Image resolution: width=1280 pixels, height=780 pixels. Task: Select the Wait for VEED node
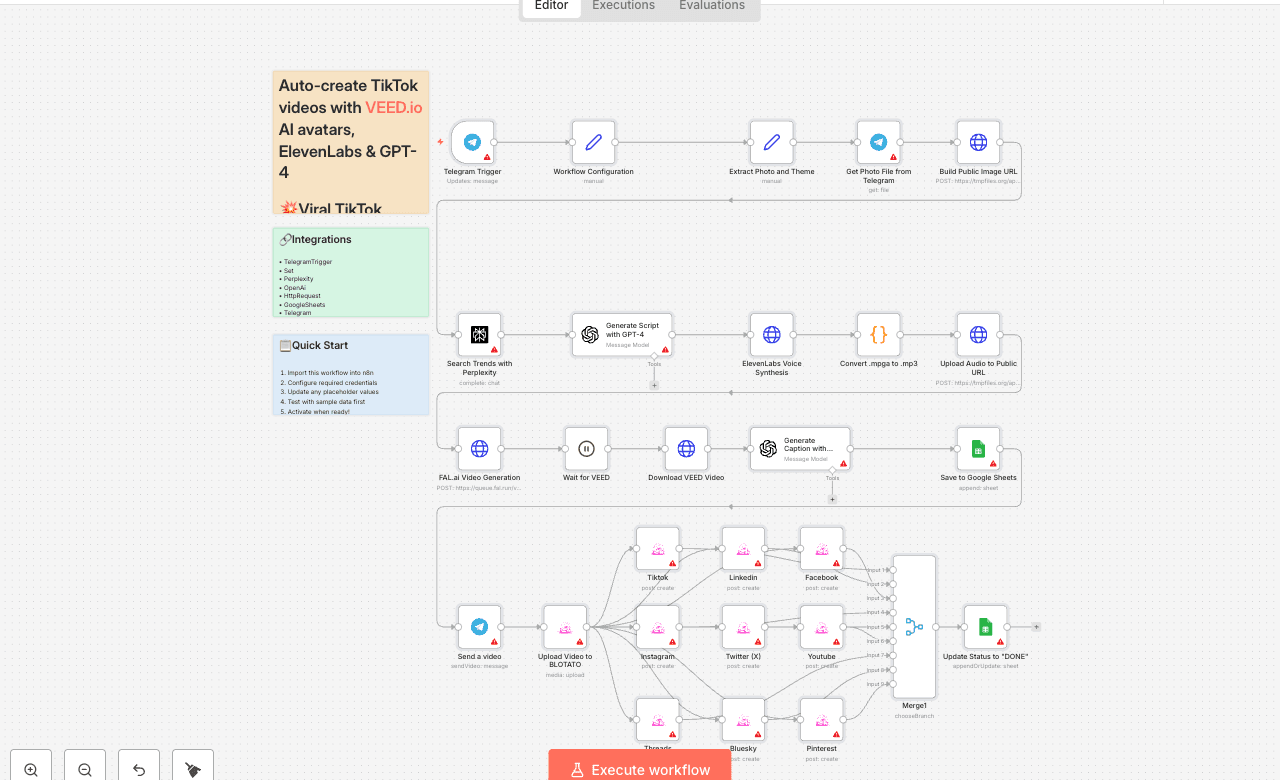tap(586, 448)
